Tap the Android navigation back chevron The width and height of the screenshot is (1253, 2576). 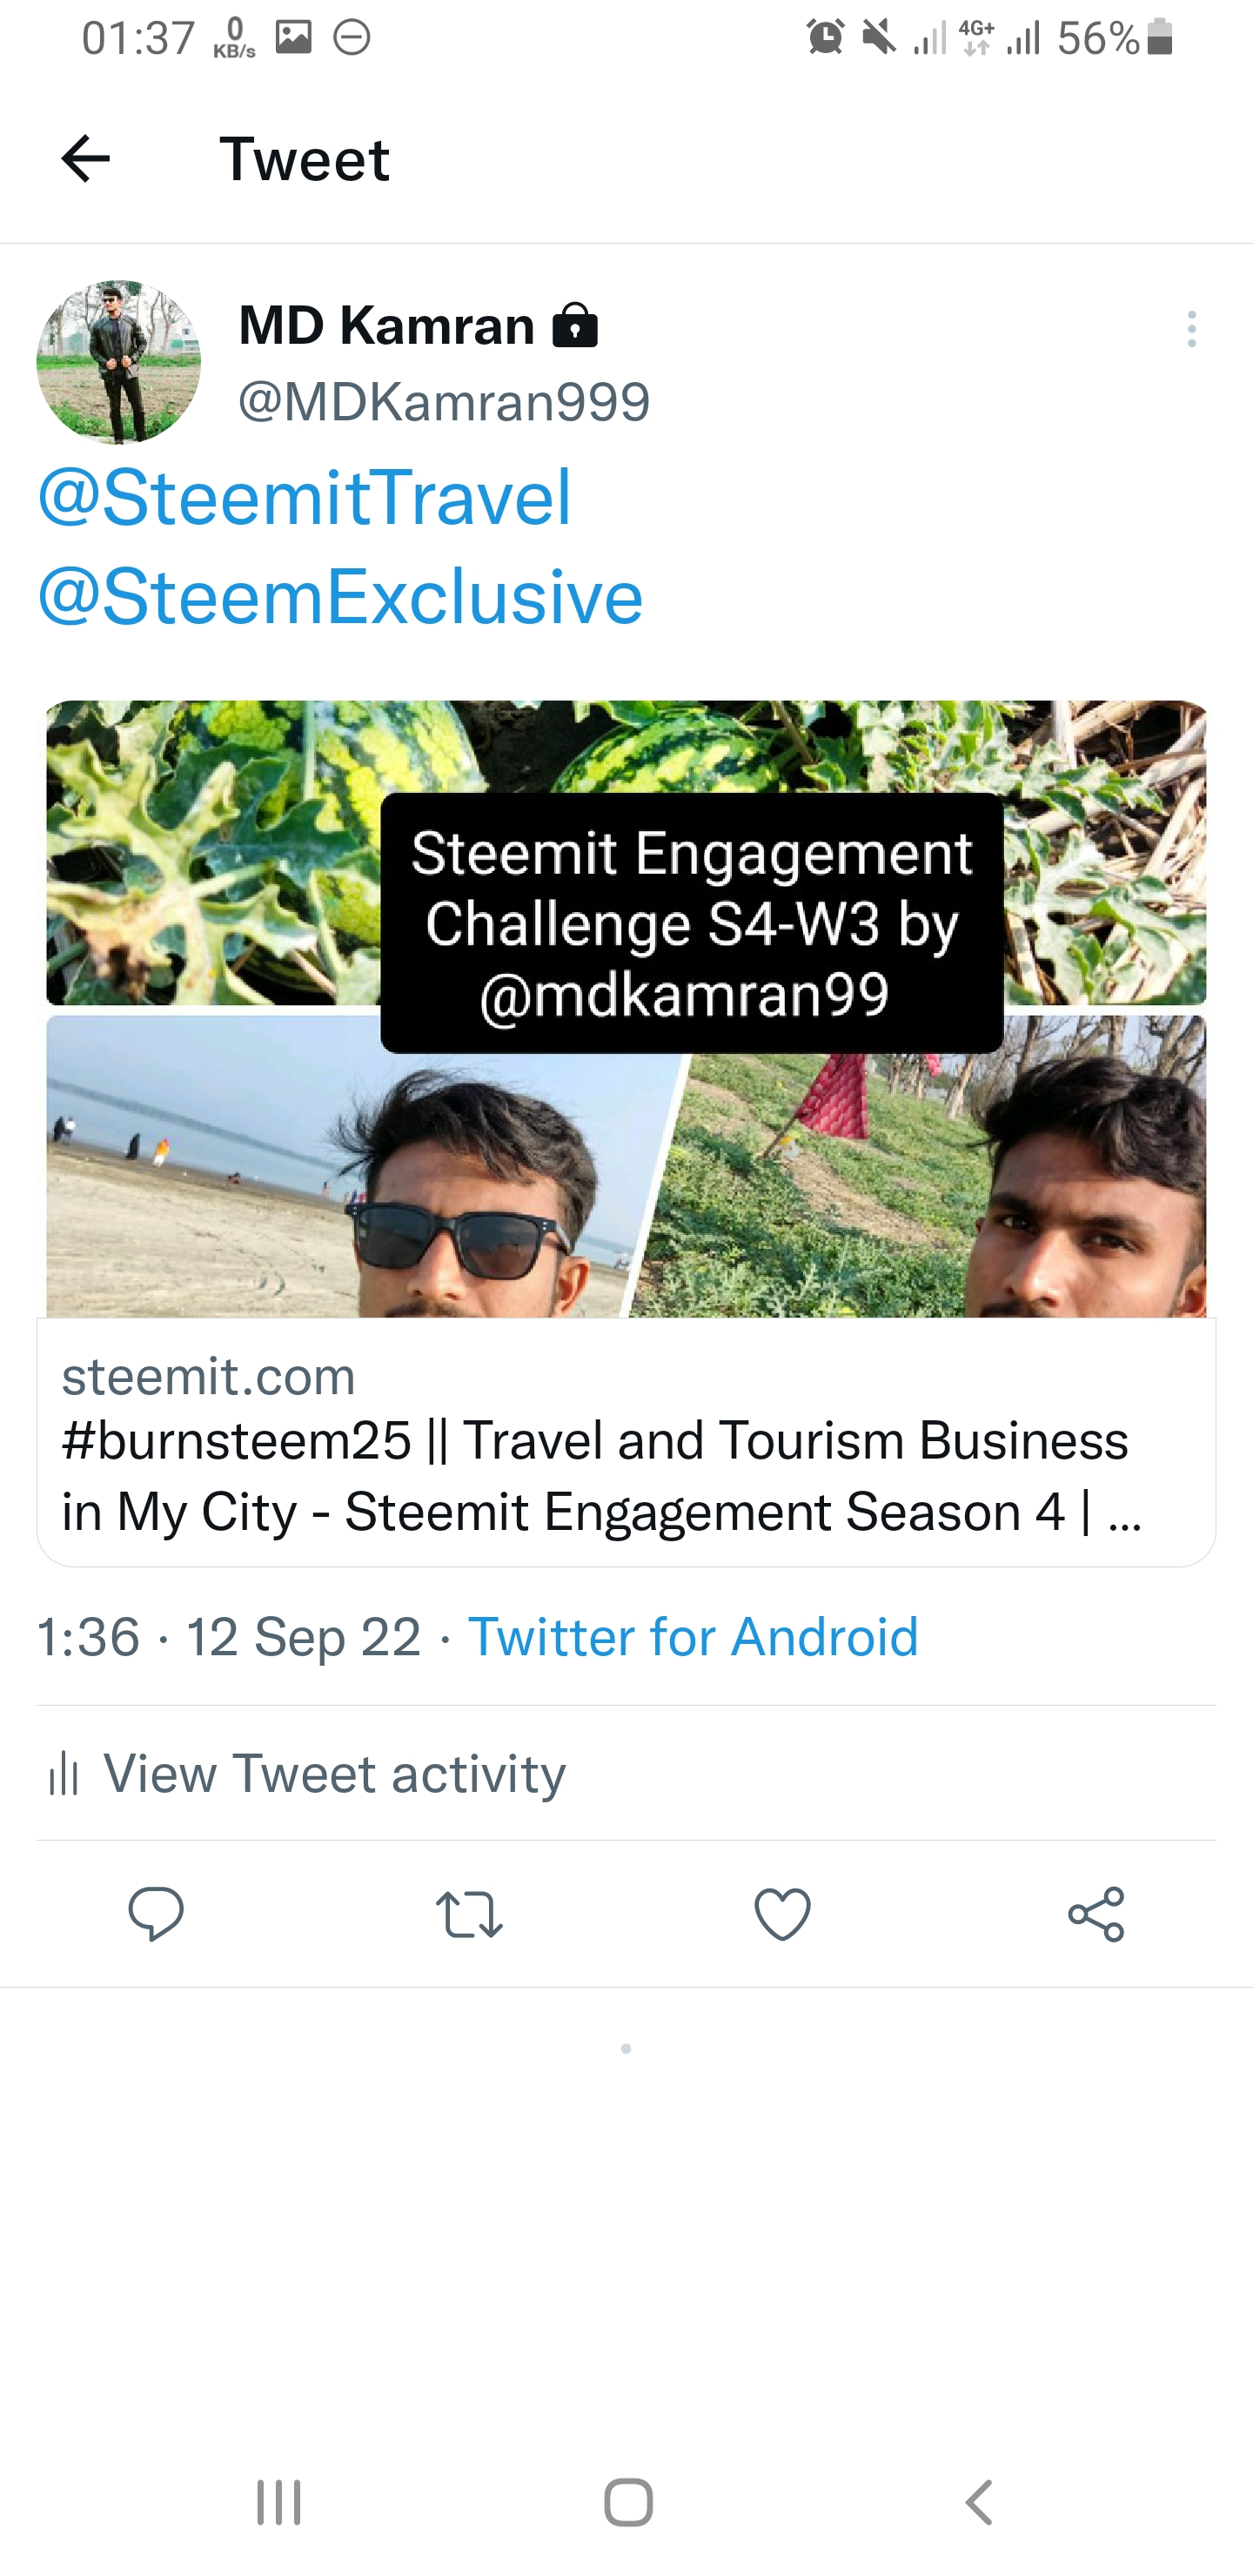979,2503
